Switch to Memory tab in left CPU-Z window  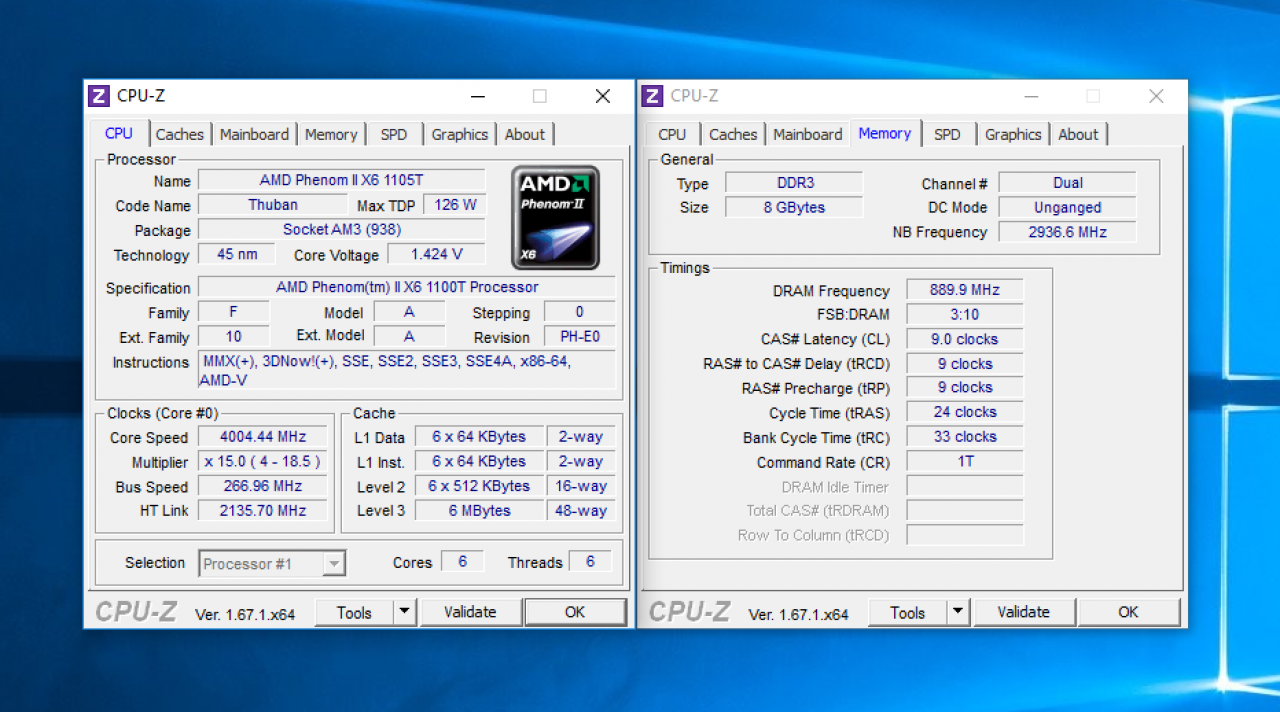(331, 134)
